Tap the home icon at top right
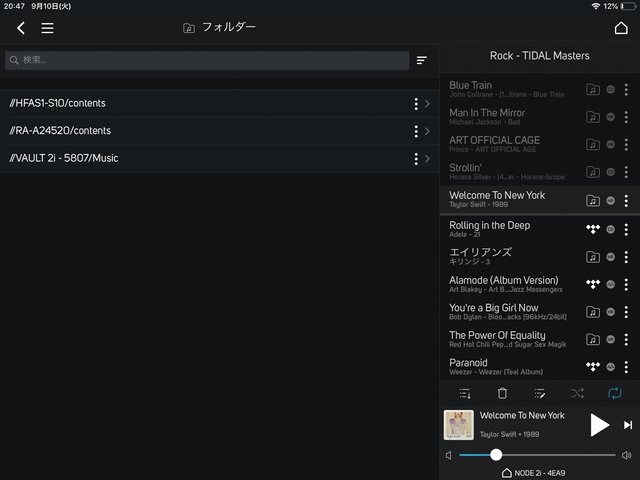Image resolution: width=640 pixels, height=480 pixels. pyautogui.click(x=621, y=28)
